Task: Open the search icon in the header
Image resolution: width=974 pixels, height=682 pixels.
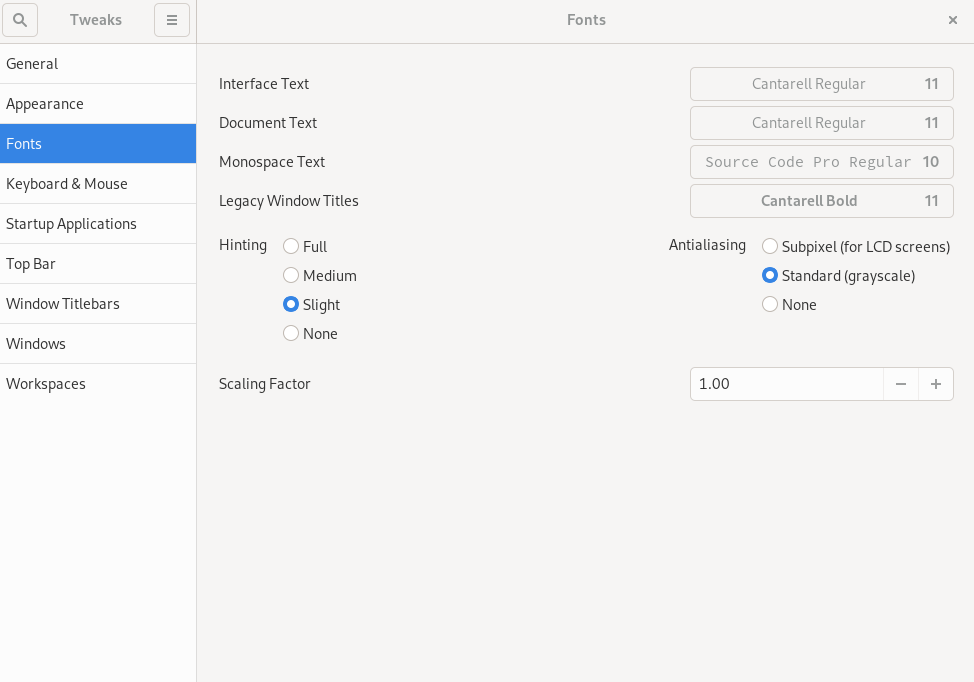Action: [20, 20]
